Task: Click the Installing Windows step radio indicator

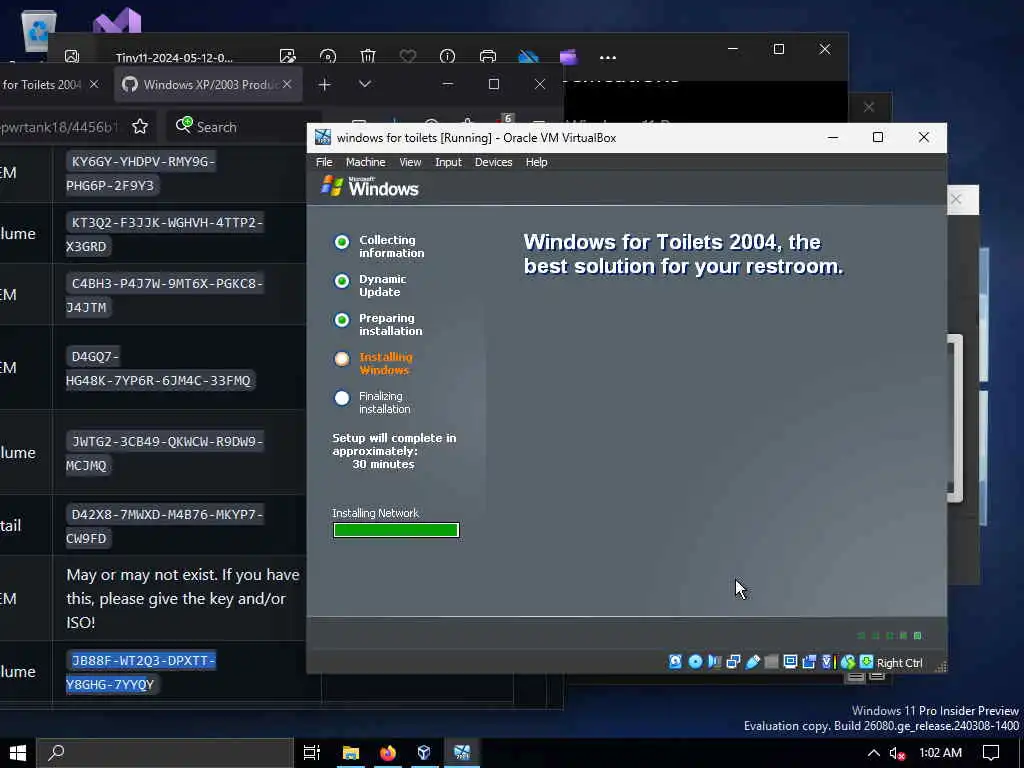Action: point(342,359)
